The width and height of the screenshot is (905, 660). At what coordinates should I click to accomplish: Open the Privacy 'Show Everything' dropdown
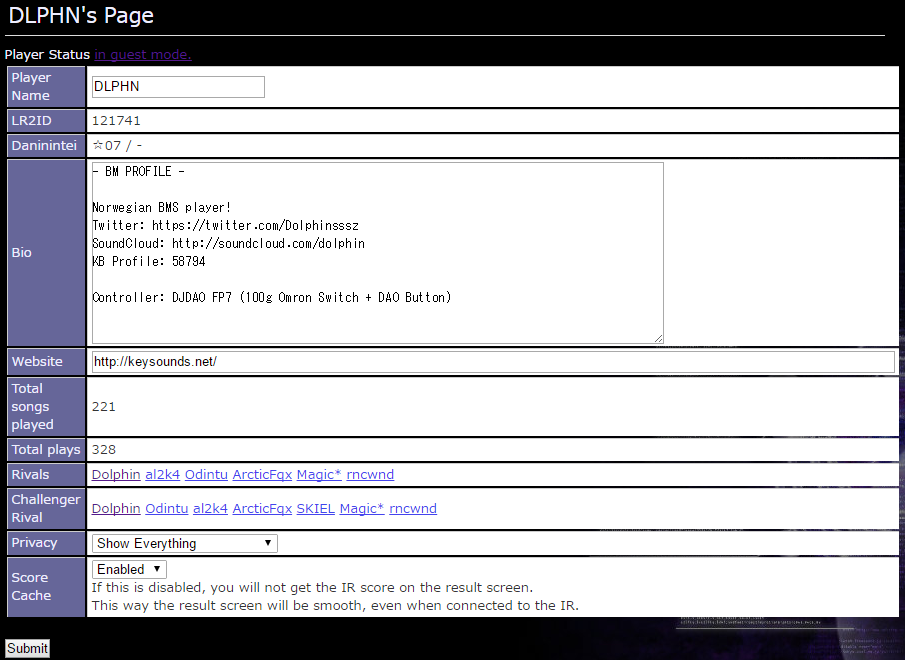[x=184, y=543]
